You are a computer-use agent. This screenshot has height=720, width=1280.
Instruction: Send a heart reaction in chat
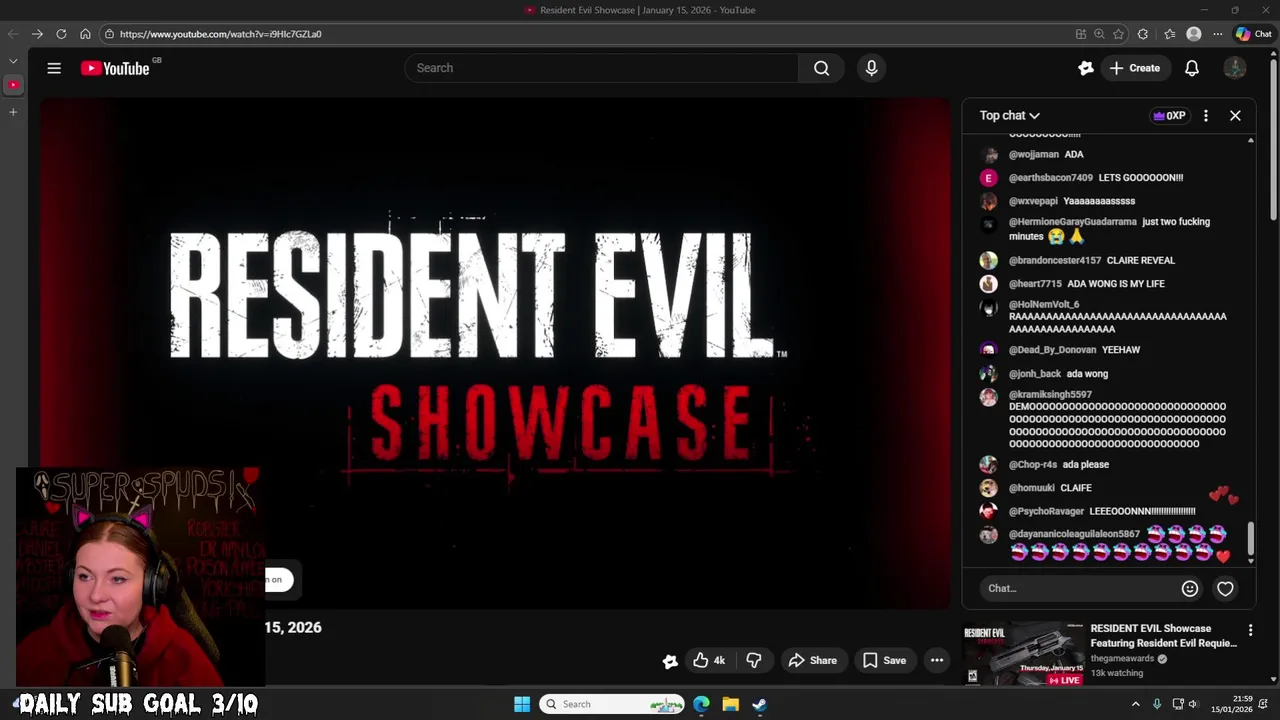click(1225, 589)
